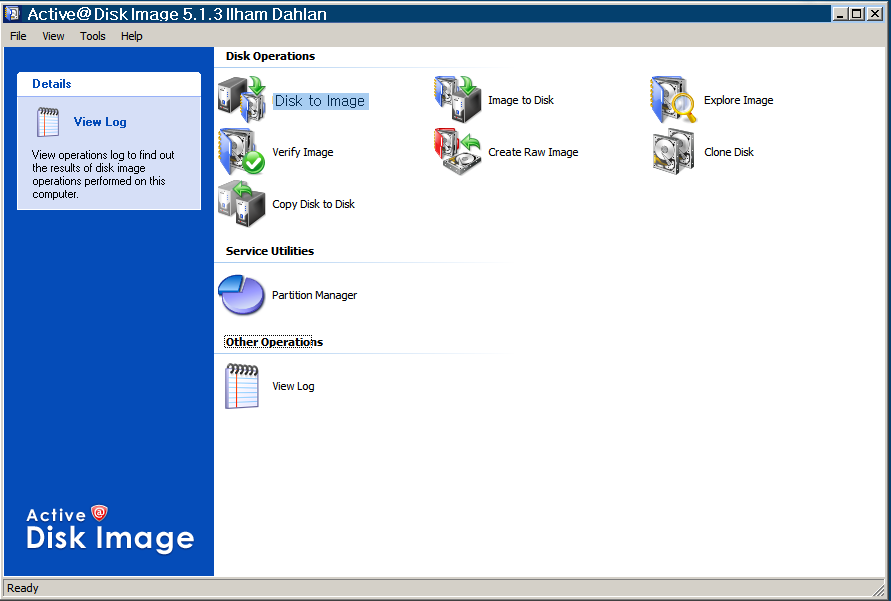The width and height of the screenshot is (891, 601).
Task: Launch Verify Image via its label
Action: point(302,152)
